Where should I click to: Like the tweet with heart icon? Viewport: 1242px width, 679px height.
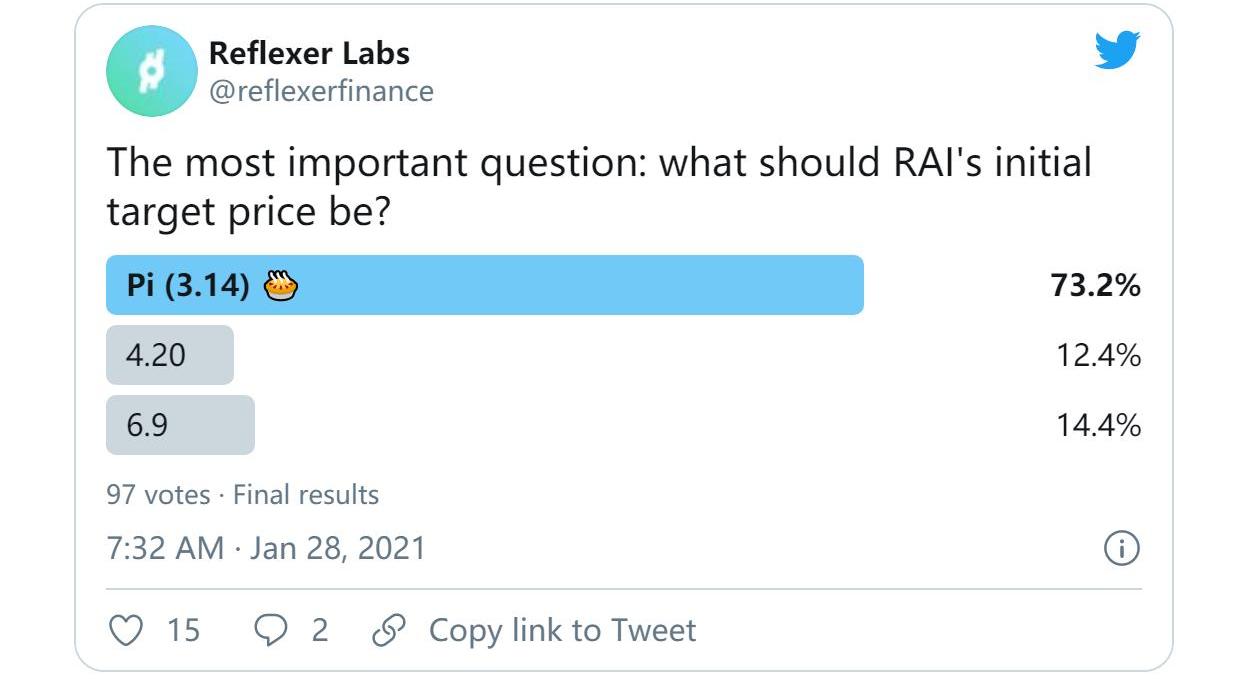[124, 630]
